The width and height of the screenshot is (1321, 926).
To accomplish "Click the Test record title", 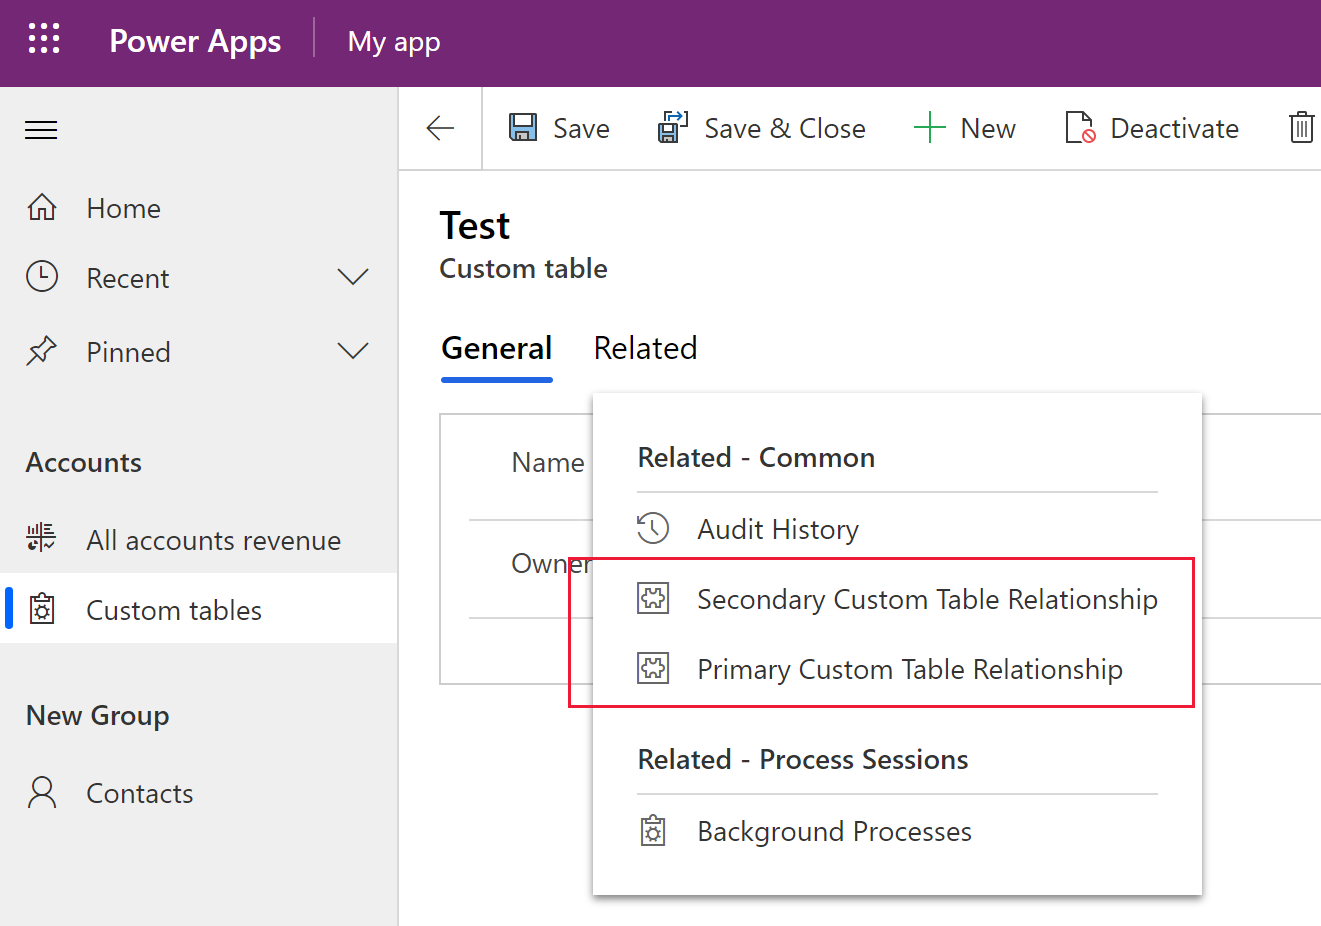I will pyautogui.click(x=475, y=226).
